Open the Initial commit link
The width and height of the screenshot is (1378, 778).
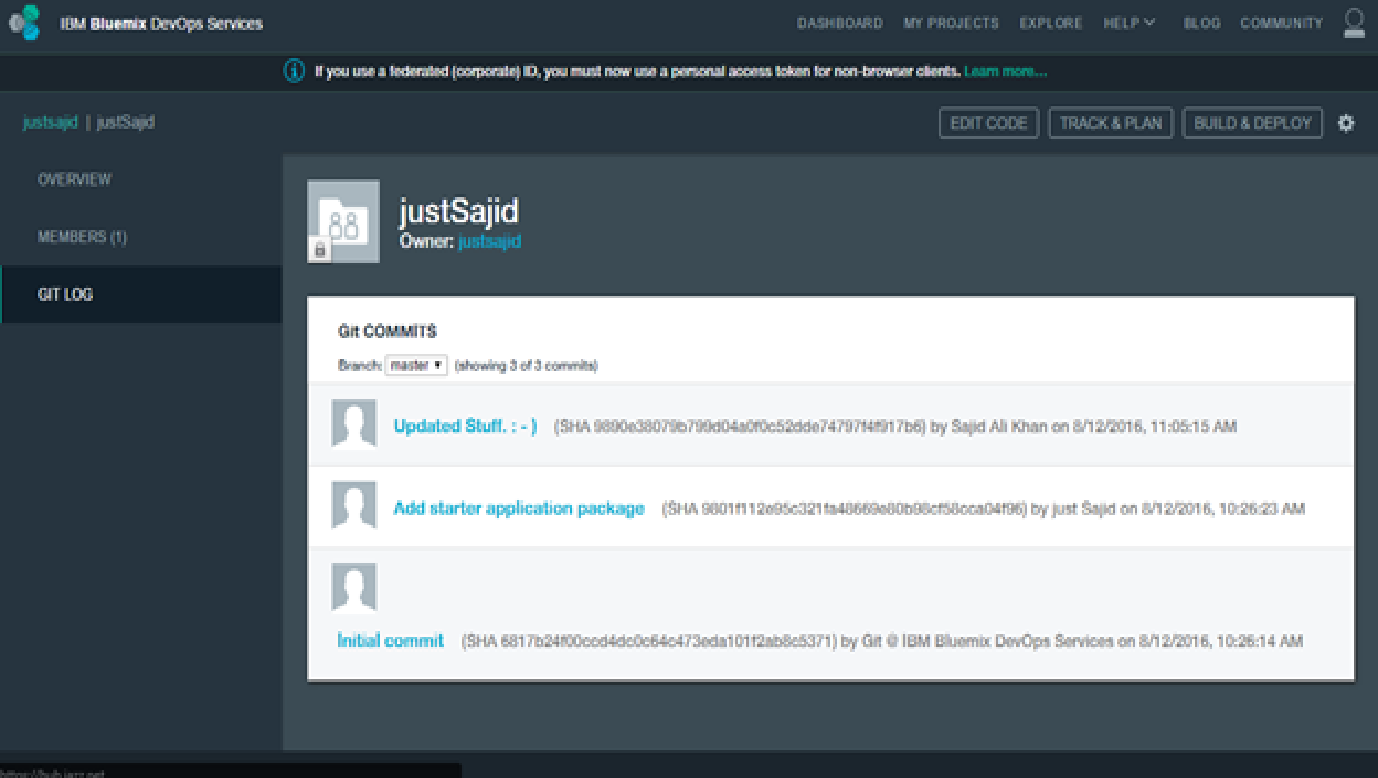click(390, 641)
